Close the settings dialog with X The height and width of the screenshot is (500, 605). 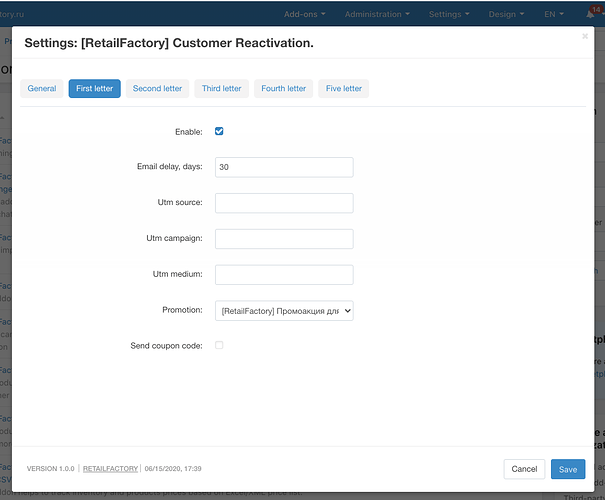585,36
